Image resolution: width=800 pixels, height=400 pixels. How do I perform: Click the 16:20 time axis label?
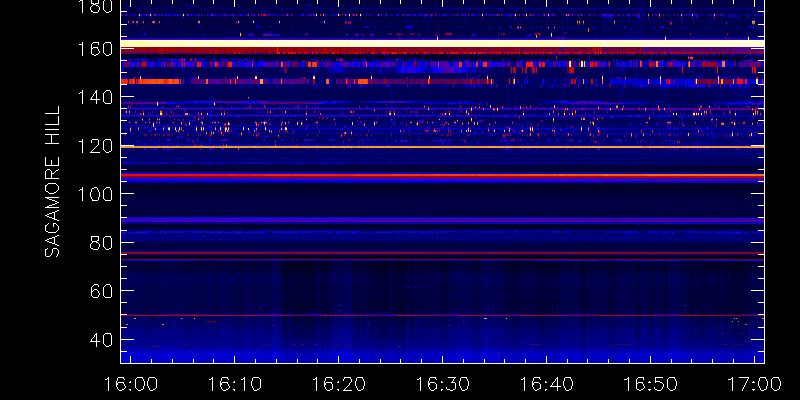point(338,384)
